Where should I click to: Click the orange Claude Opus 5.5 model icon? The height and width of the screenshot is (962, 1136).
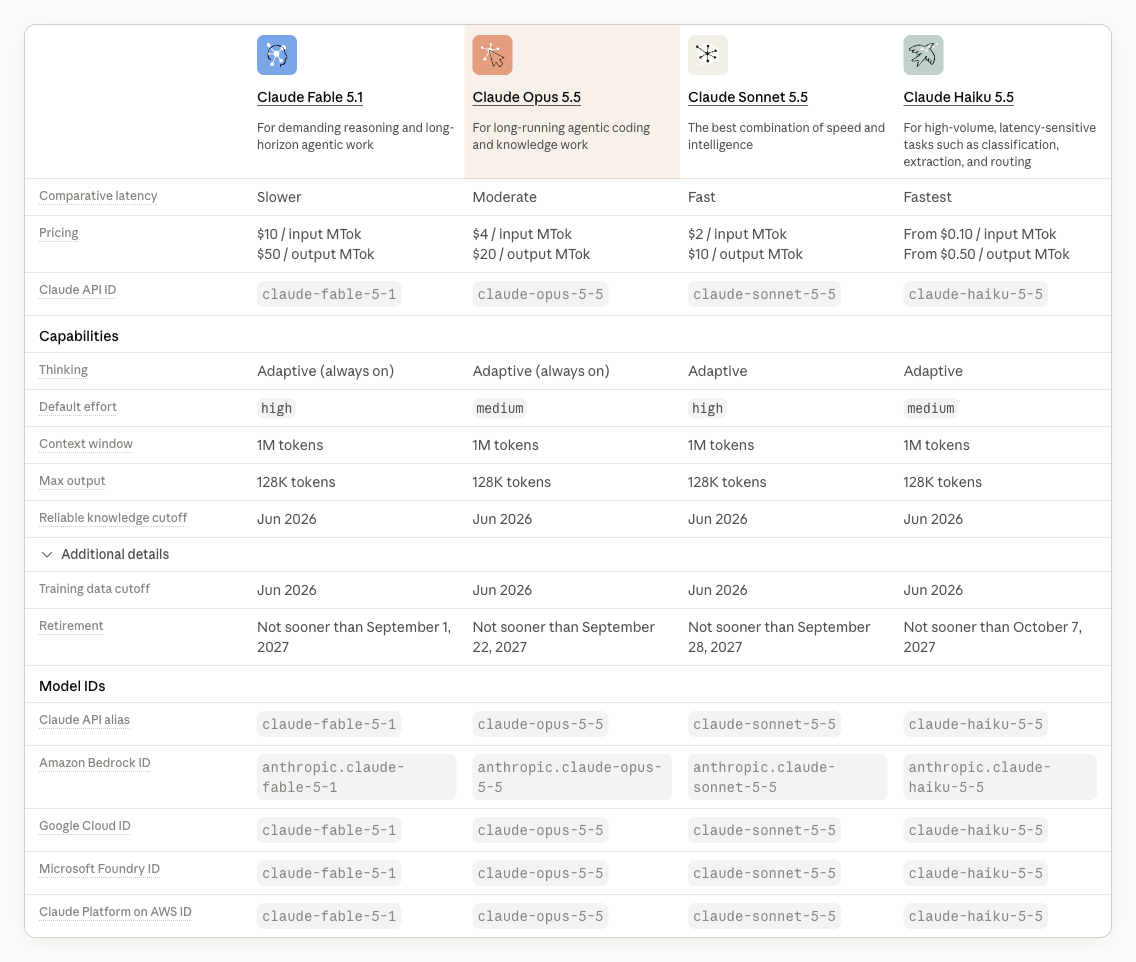point(493,55)
